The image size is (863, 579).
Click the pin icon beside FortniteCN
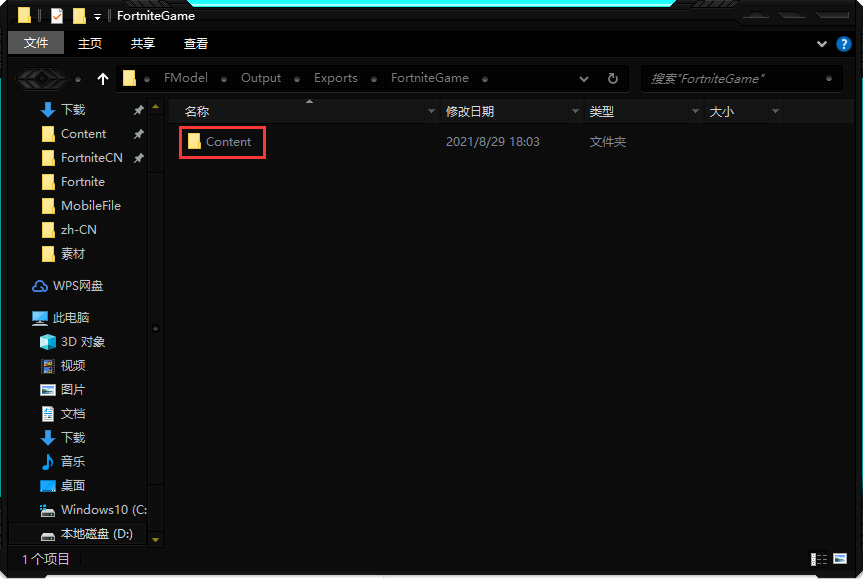pyautogui.click(x=139, y=158)
